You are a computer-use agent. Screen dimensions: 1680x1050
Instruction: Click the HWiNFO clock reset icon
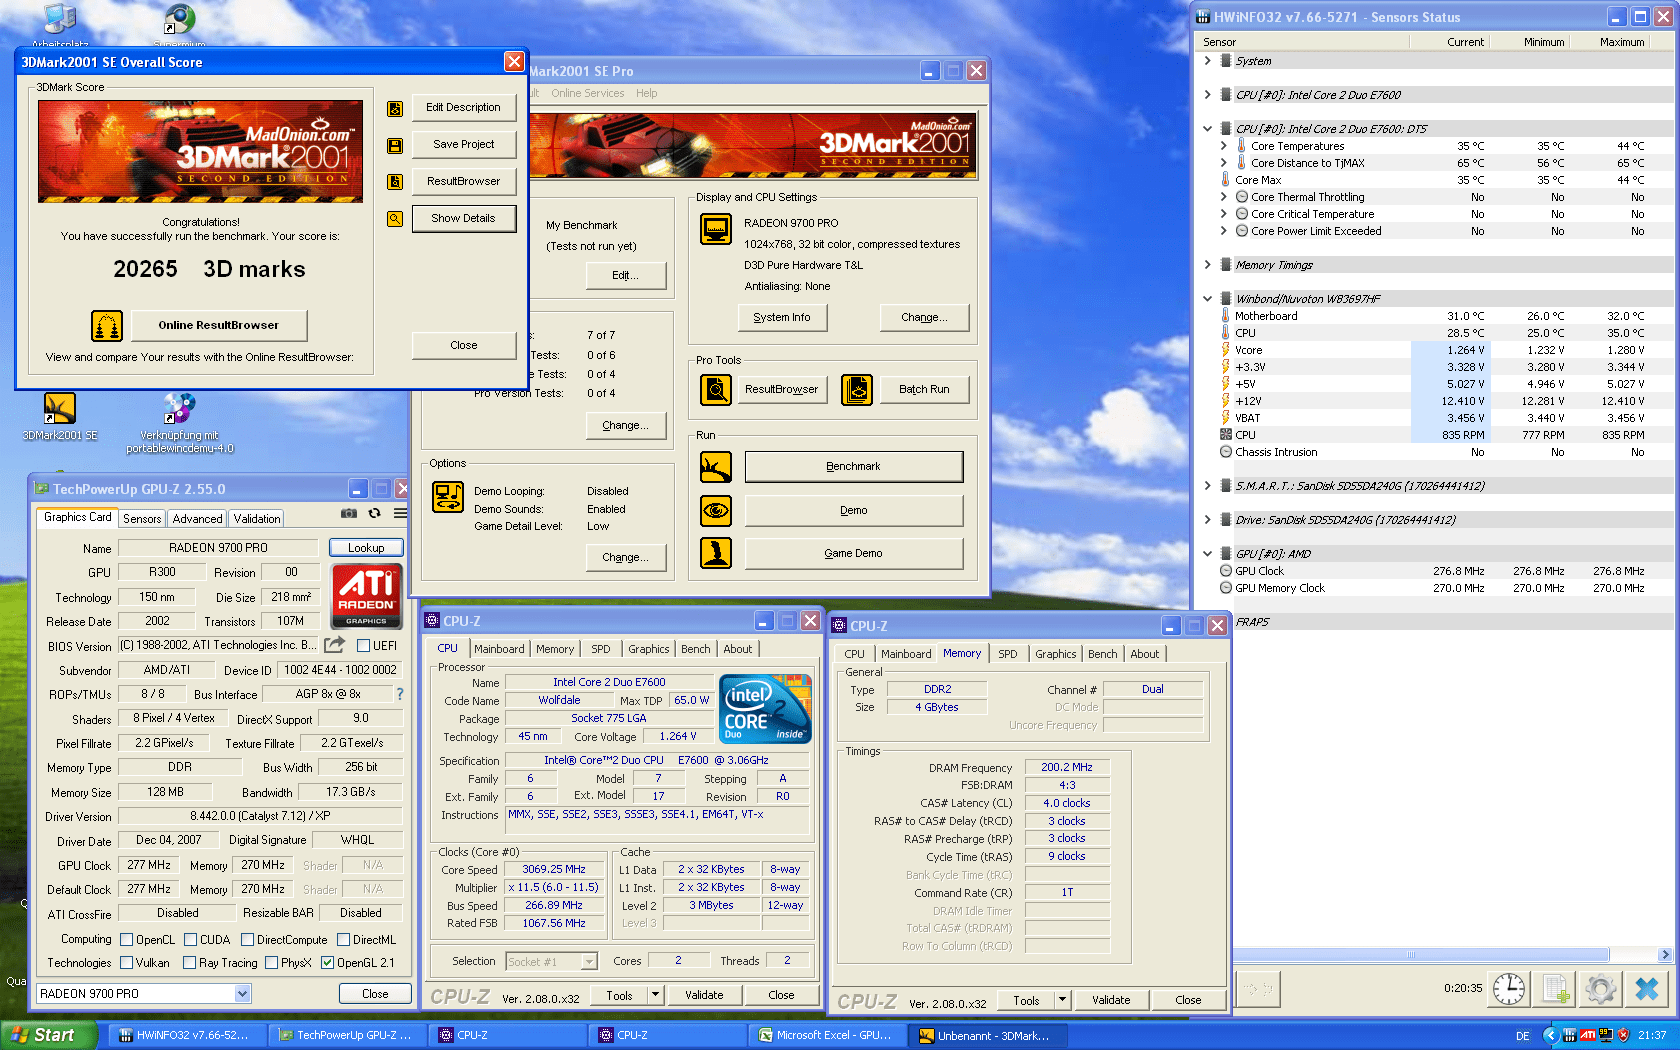(x=1509, y=989)
